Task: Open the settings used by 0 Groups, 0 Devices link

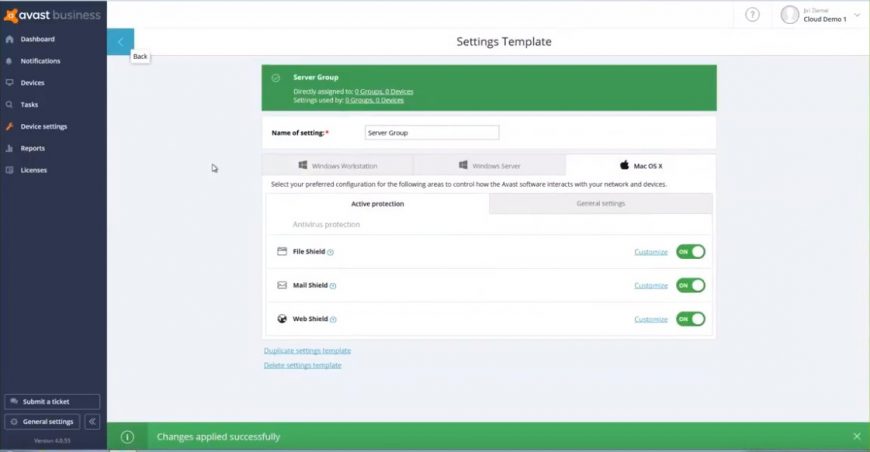Action: point(375,100)
